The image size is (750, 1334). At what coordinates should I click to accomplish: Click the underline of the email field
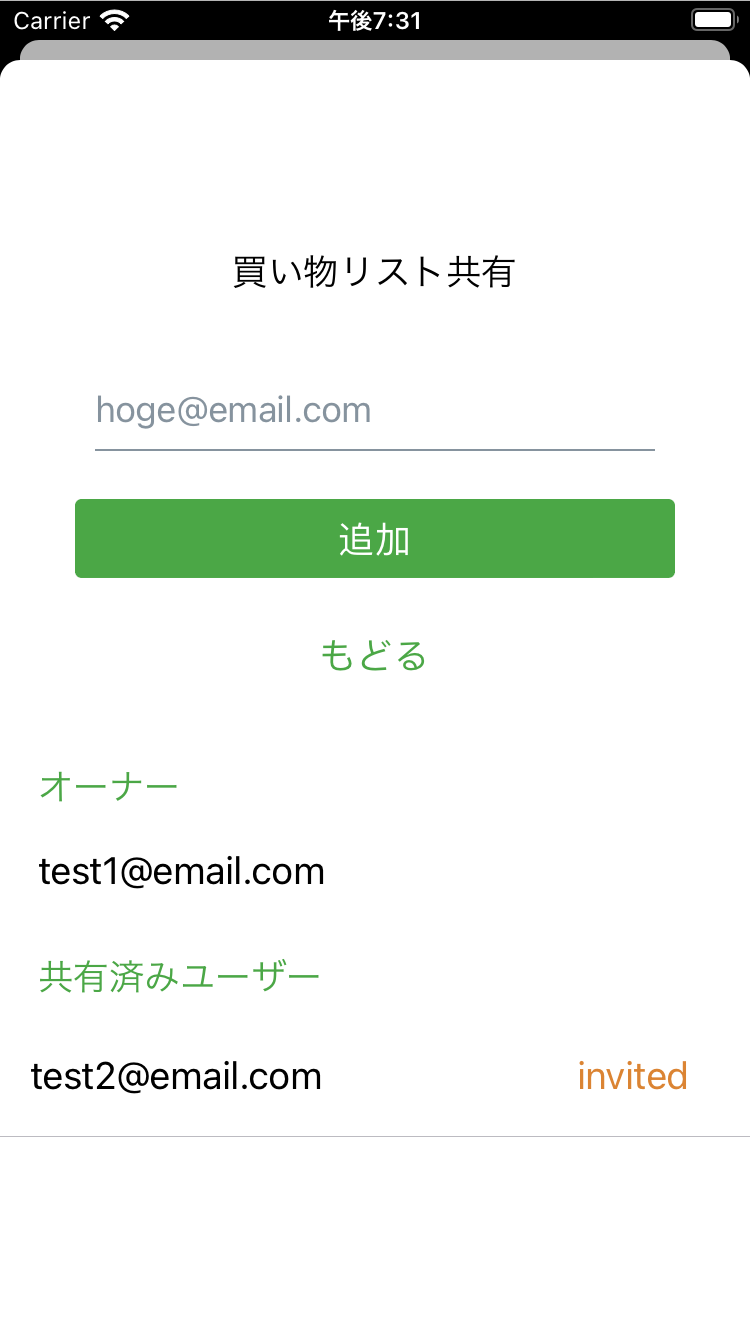(375, 450)
